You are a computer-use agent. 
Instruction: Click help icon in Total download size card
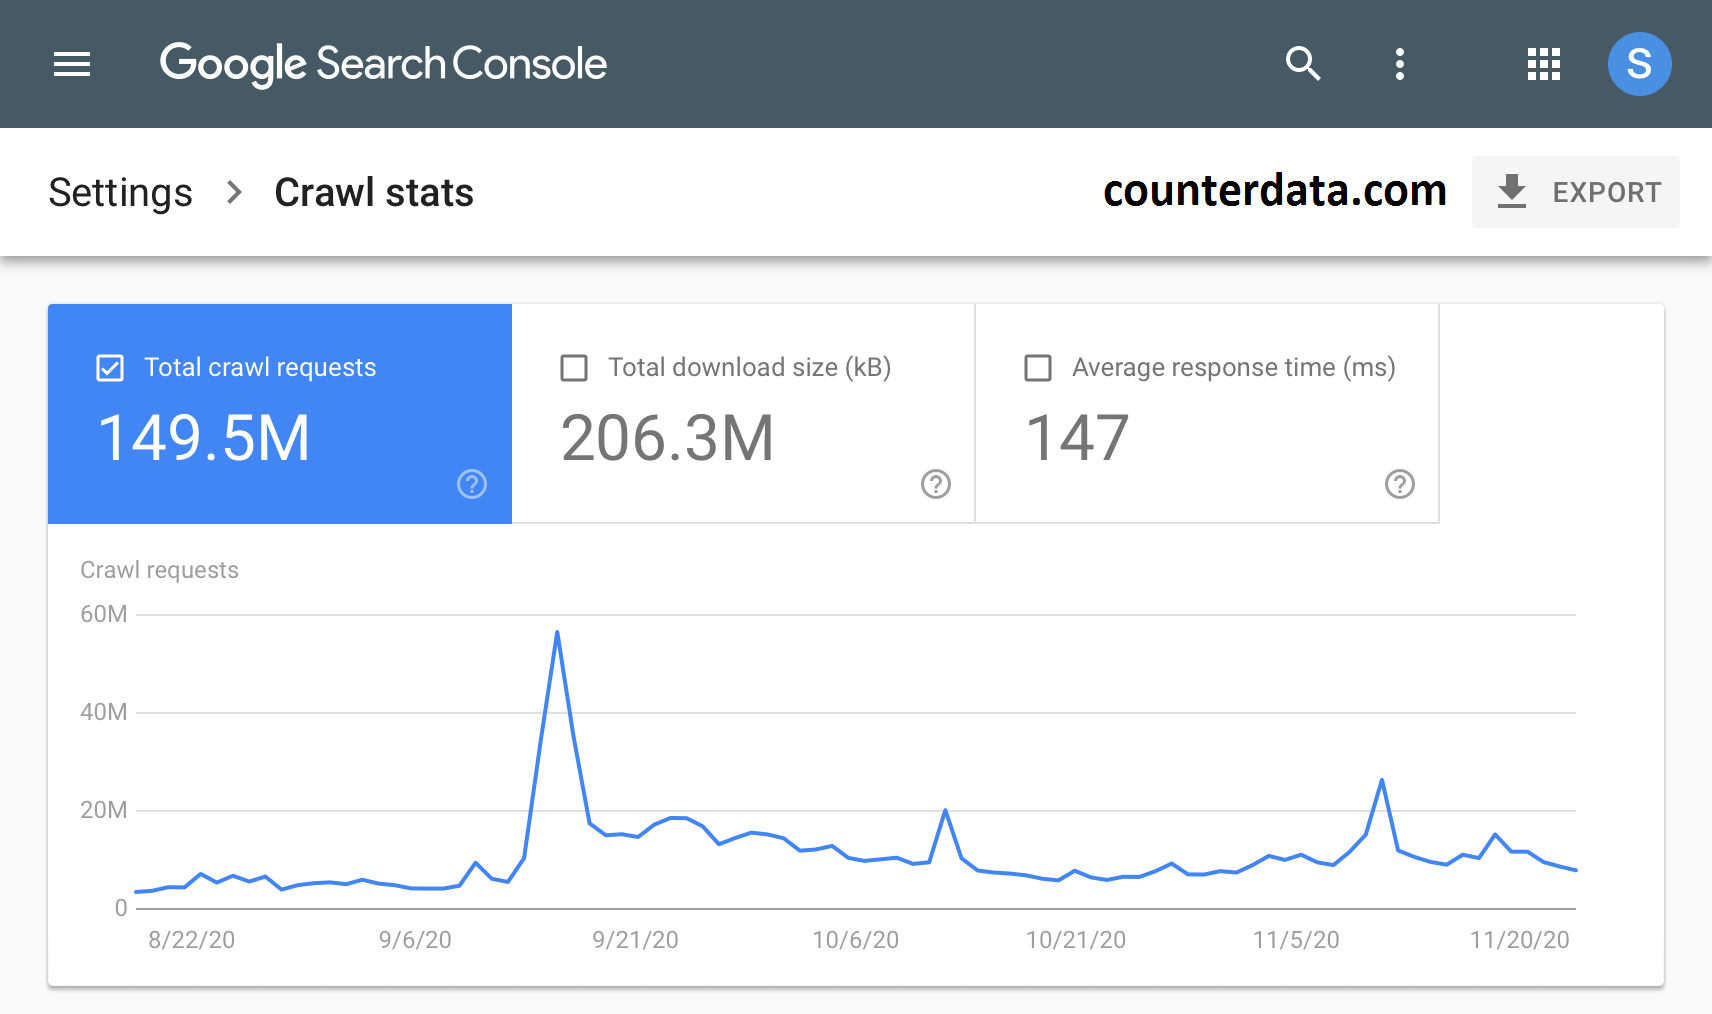pyautogui.click(x=935, y=484)
